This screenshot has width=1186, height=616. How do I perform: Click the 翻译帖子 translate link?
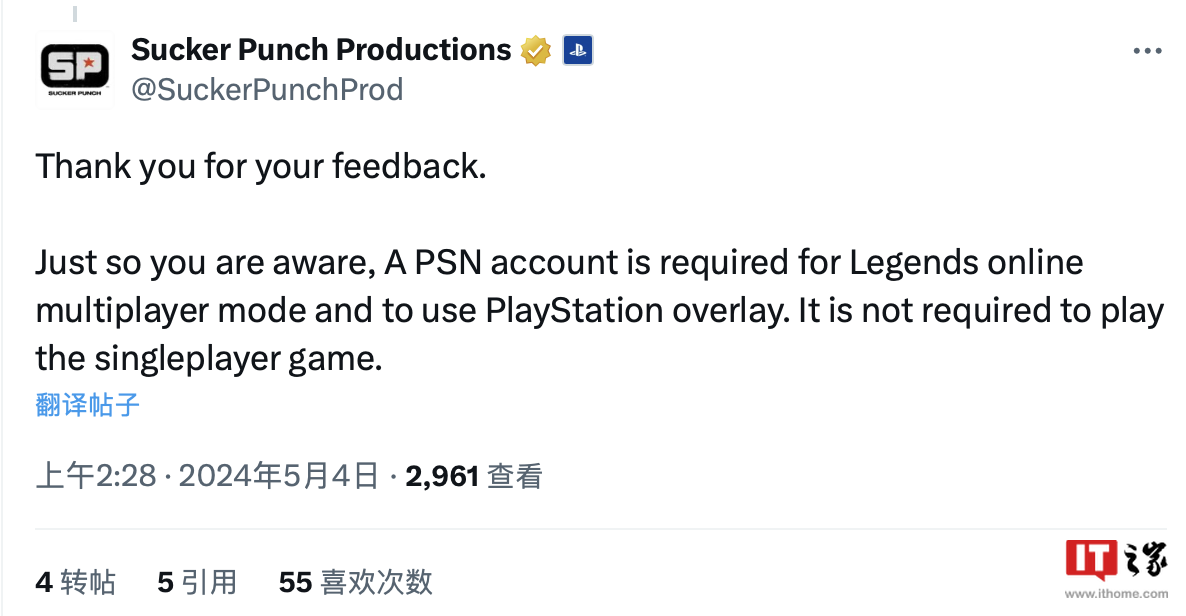tap(88, 405)
